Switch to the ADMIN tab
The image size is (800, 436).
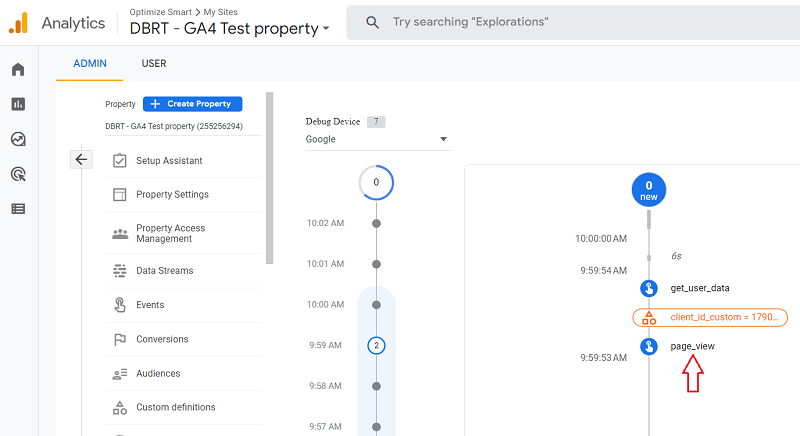(90, 64)
